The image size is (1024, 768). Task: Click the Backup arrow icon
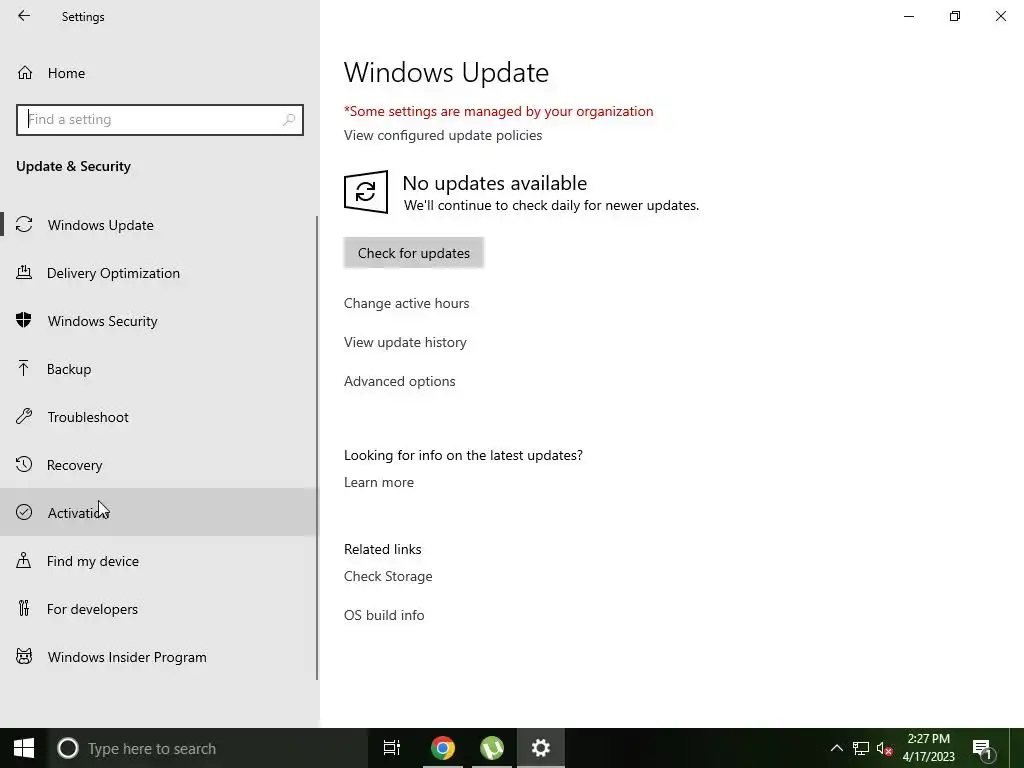point(24,368)
